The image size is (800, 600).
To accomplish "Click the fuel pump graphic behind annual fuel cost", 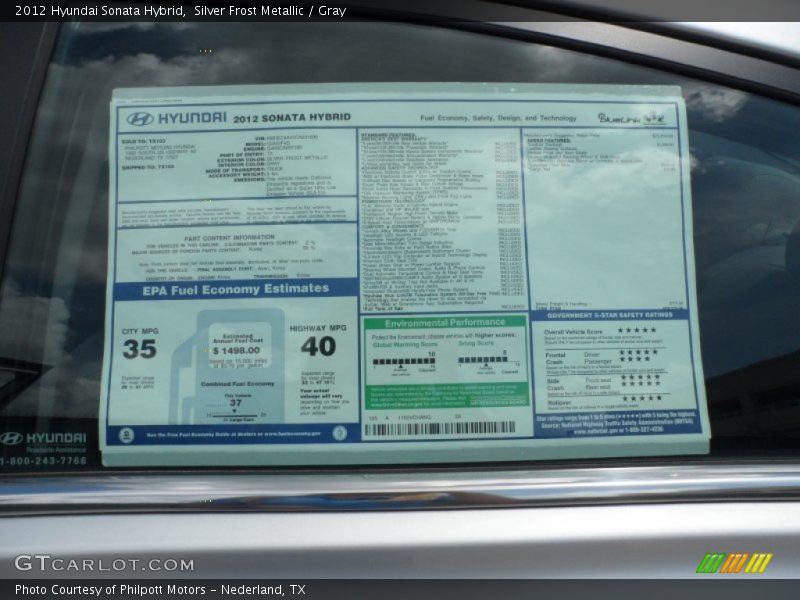I will click(x=227, y=365).
